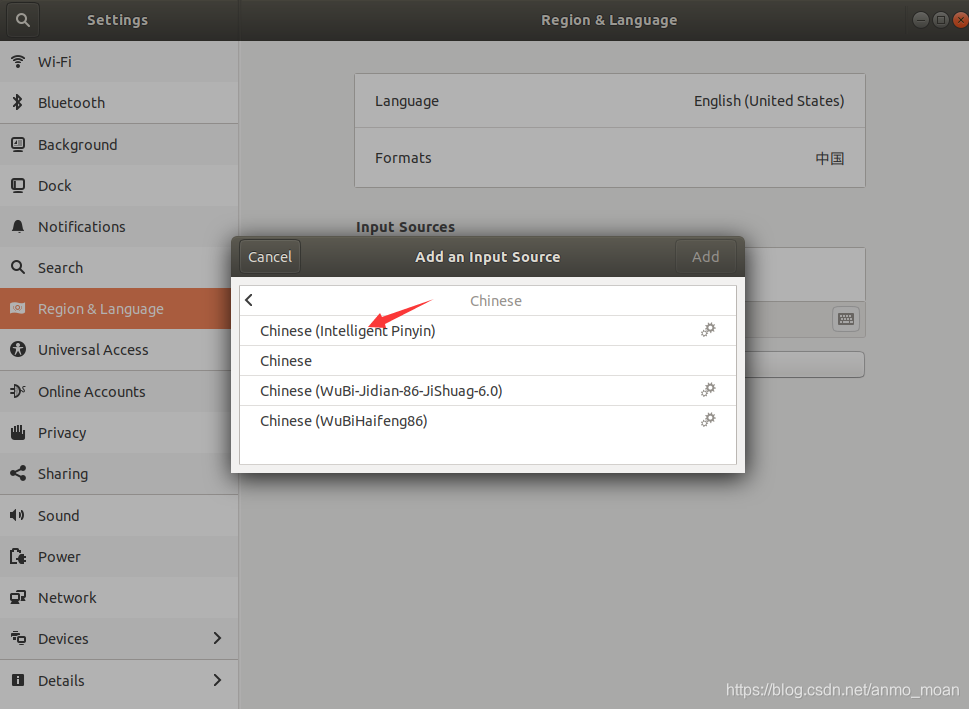Click the Online Accounts icon
The image size is (969, 709).
click(x=18, y=391)
